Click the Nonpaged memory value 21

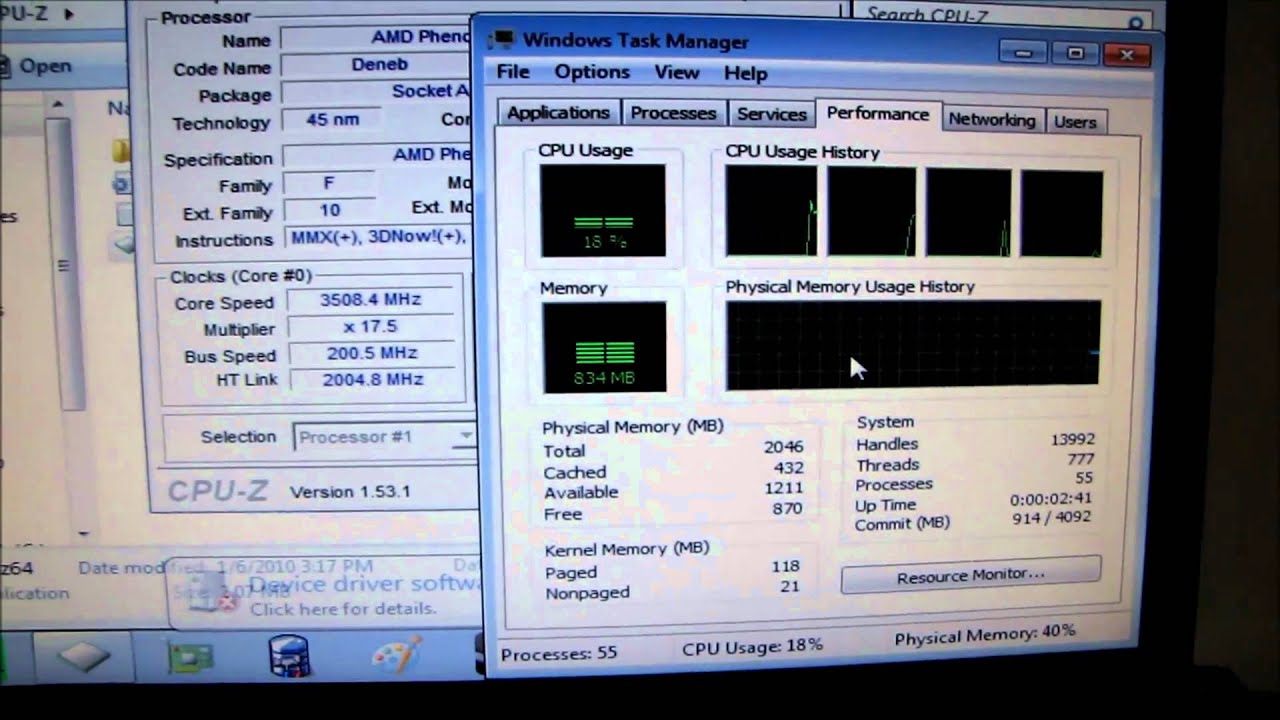[x=790, y=587]
